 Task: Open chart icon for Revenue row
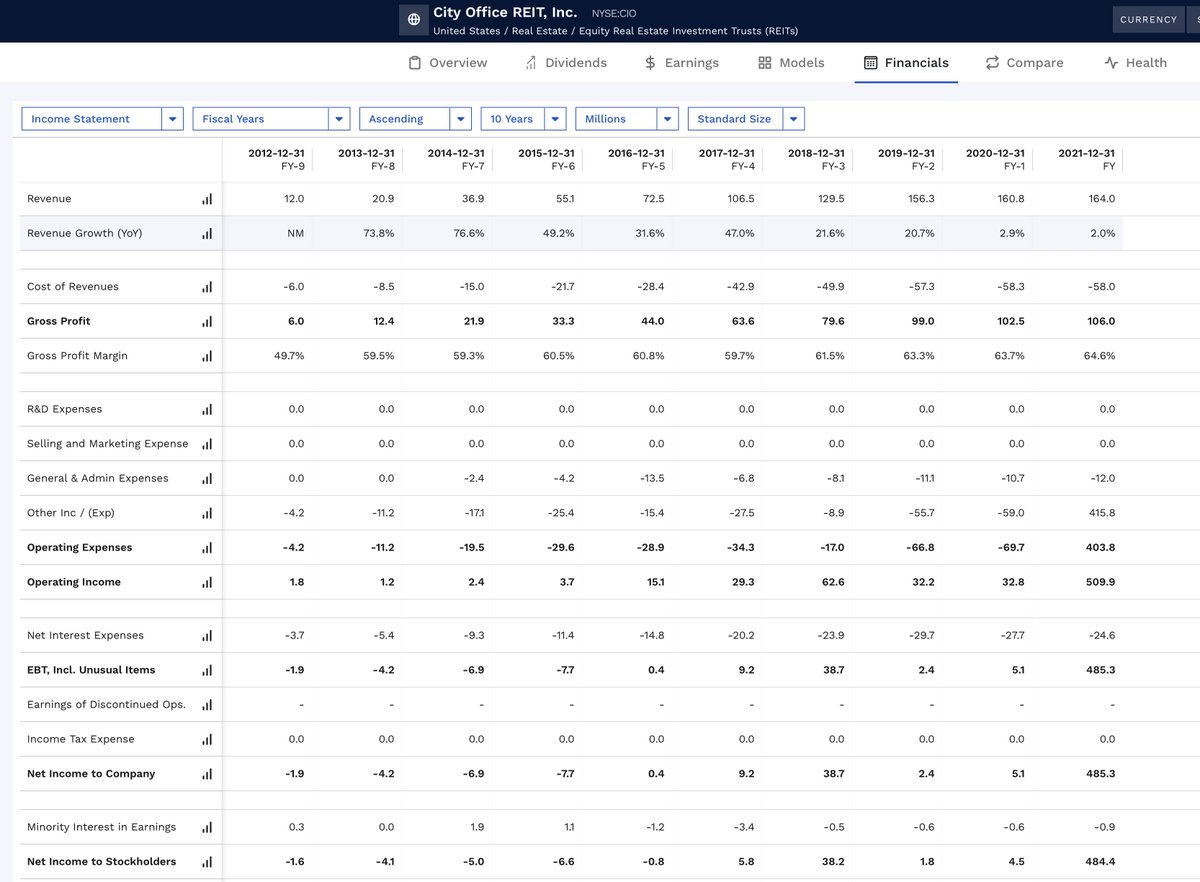(x=207, y=199)
